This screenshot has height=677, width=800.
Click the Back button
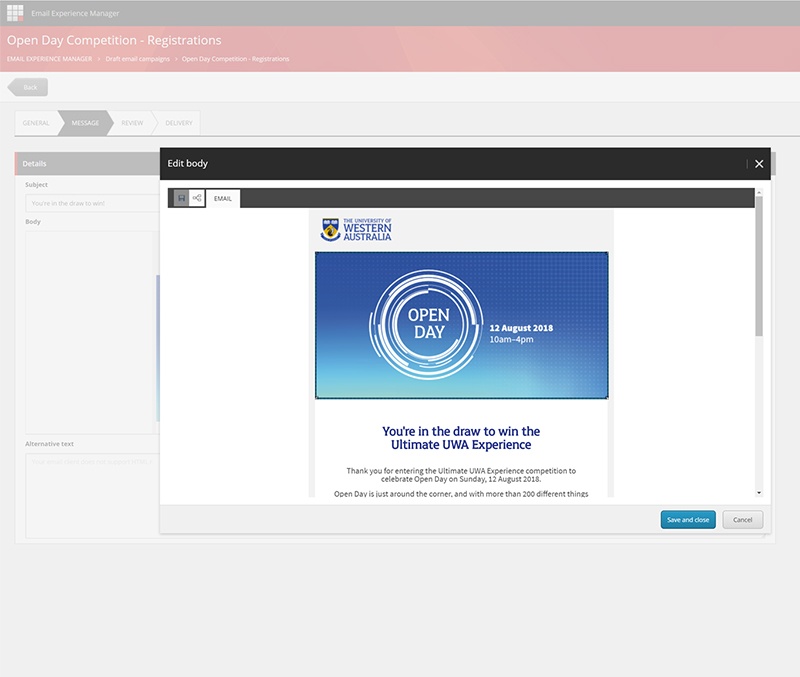(x=27, y=87)
